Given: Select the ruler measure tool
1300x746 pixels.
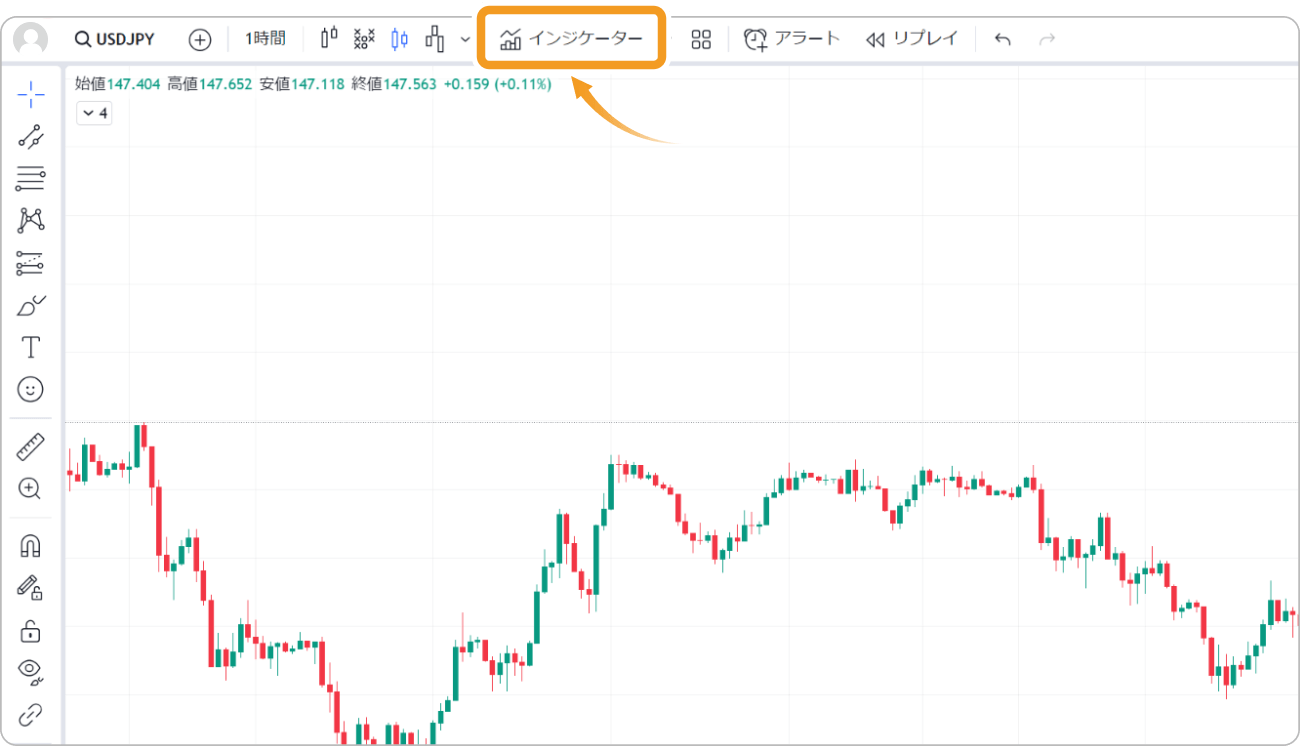Looking at the screenshot, I should (x=31, y=446).
